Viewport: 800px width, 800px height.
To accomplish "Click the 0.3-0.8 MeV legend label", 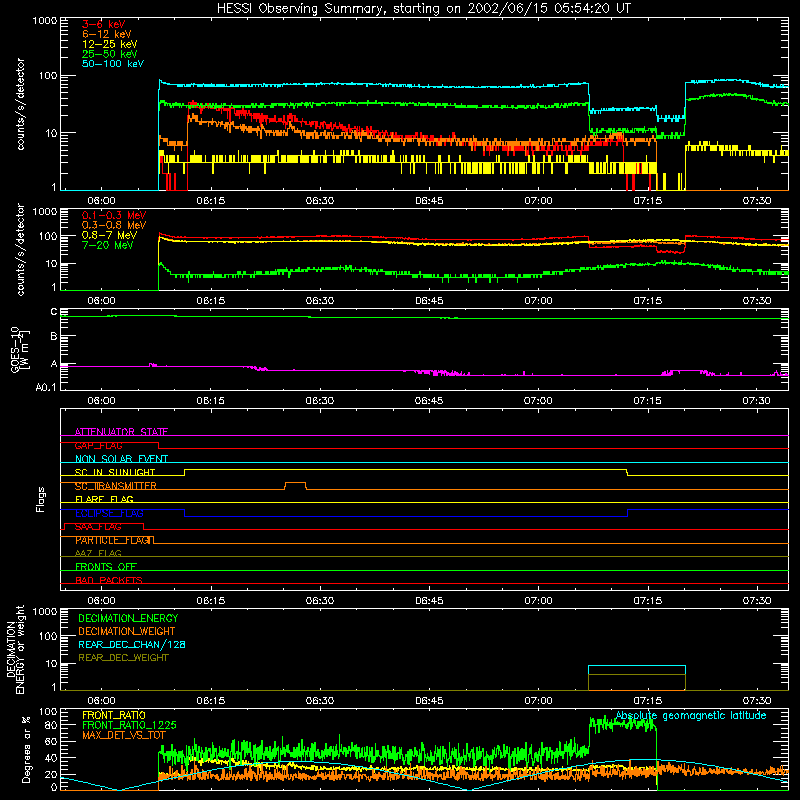I will pyautogui.click(x=114, y=225).
